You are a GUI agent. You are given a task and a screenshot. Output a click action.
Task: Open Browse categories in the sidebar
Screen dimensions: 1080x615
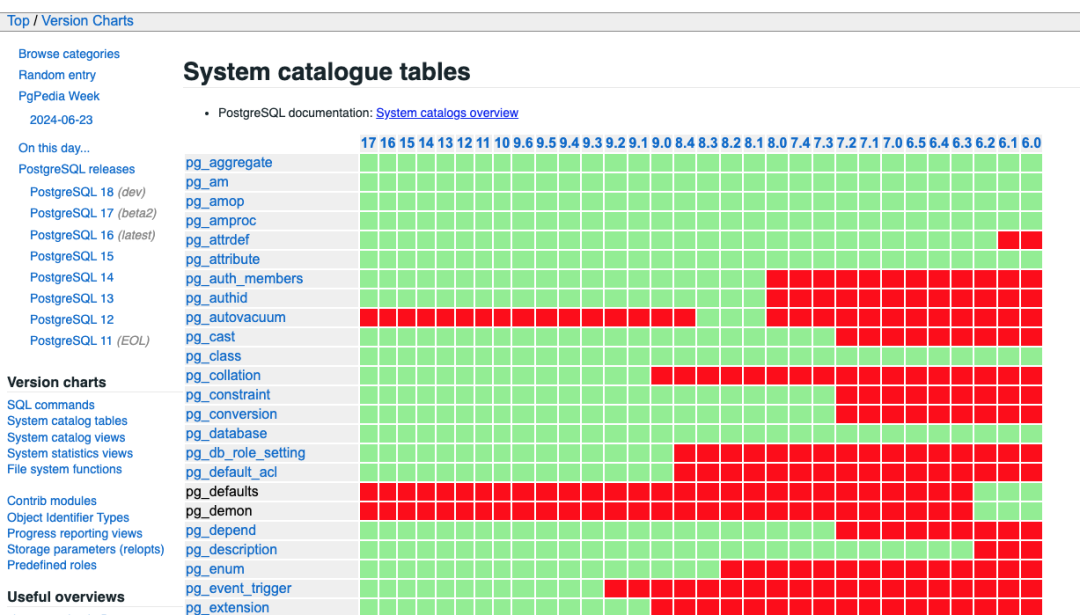point(69,54)
